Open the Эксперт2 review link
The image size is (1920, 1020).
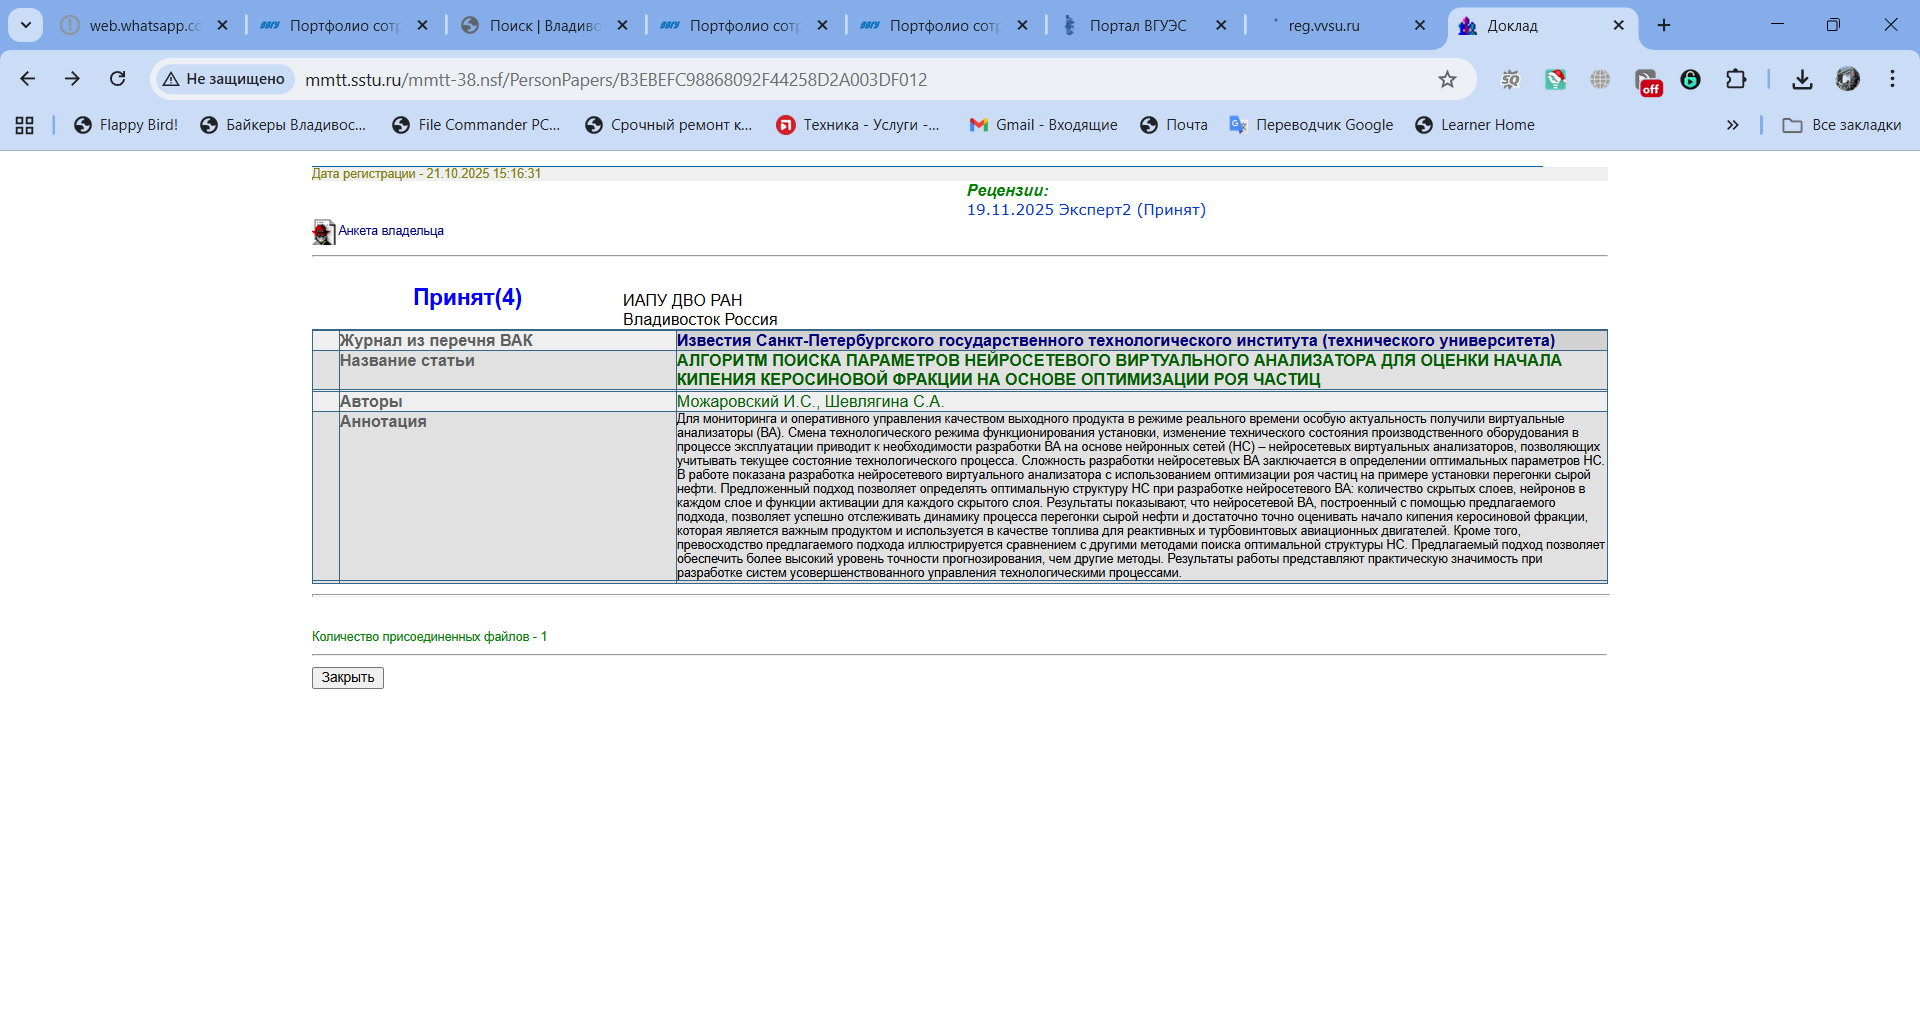(1086, 210)
